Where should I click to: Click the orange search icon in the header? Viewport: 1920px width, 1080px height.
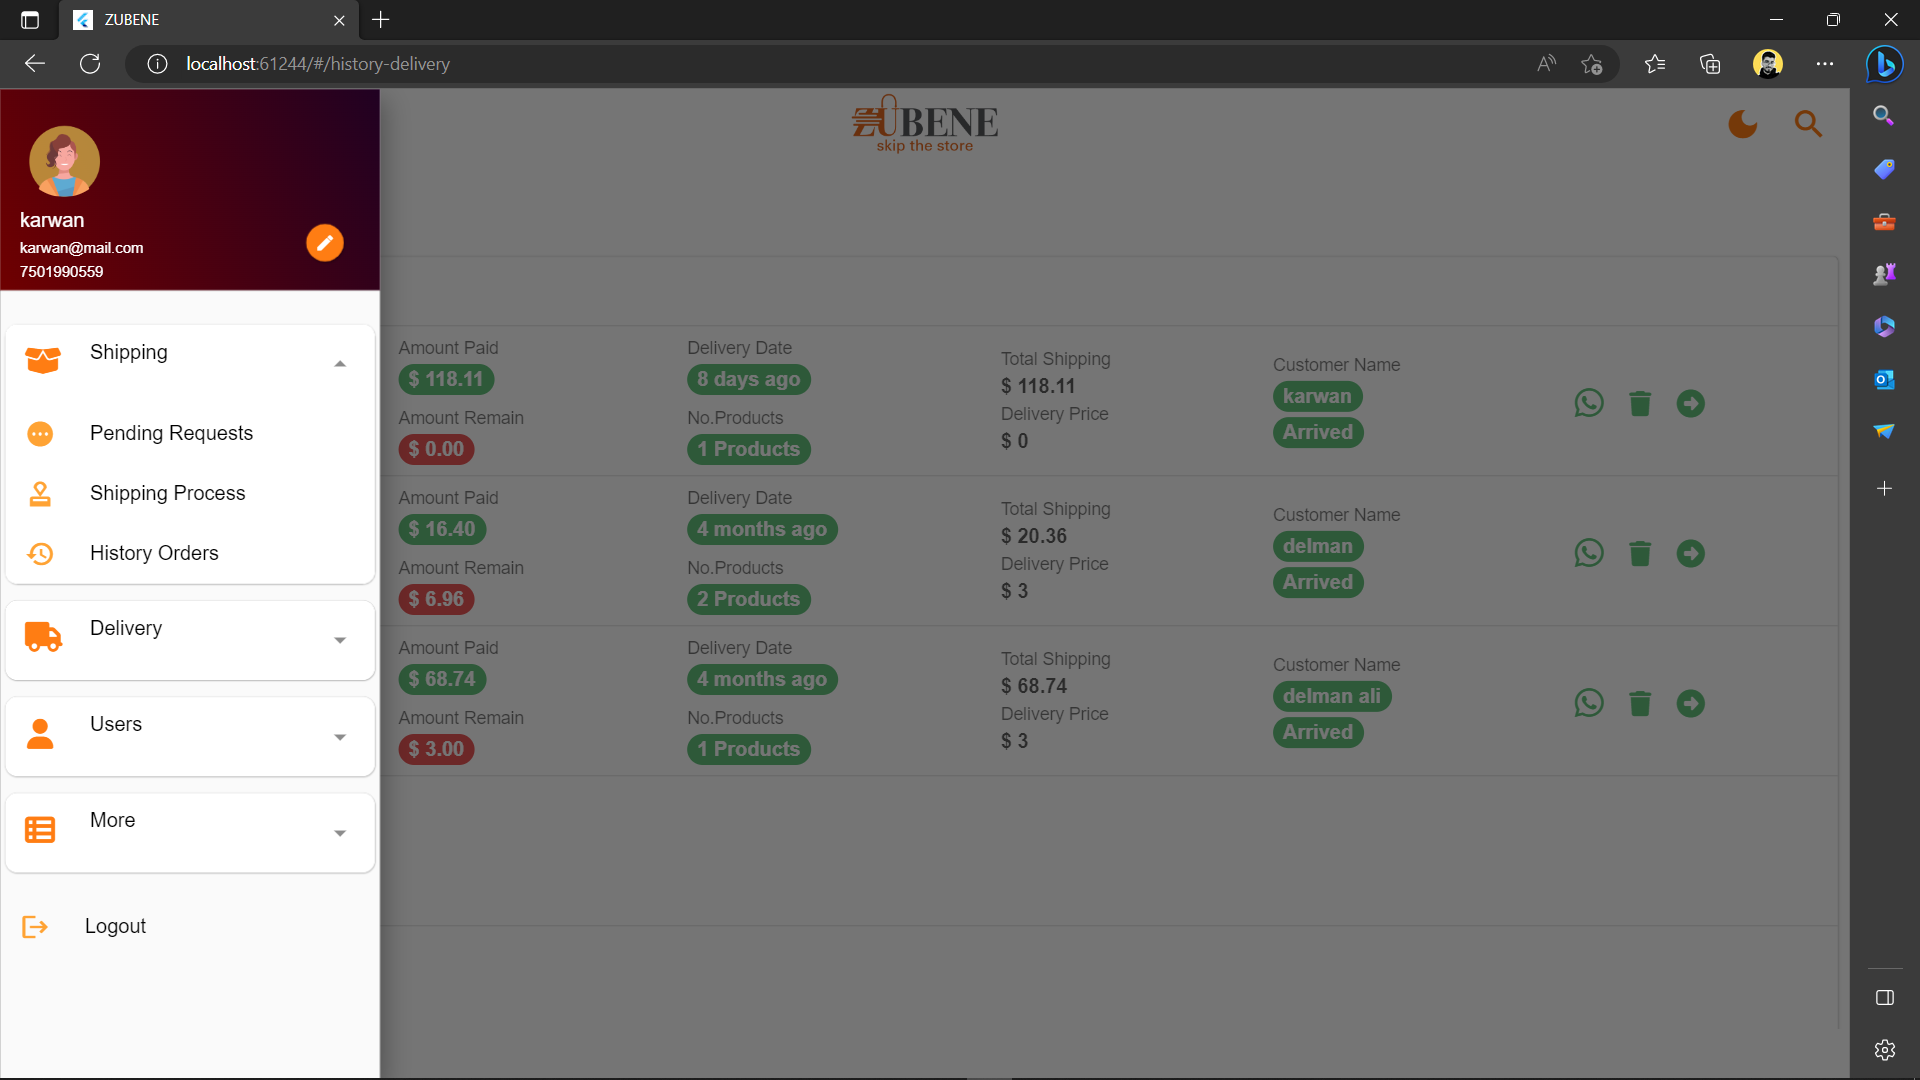point(1808,124)
